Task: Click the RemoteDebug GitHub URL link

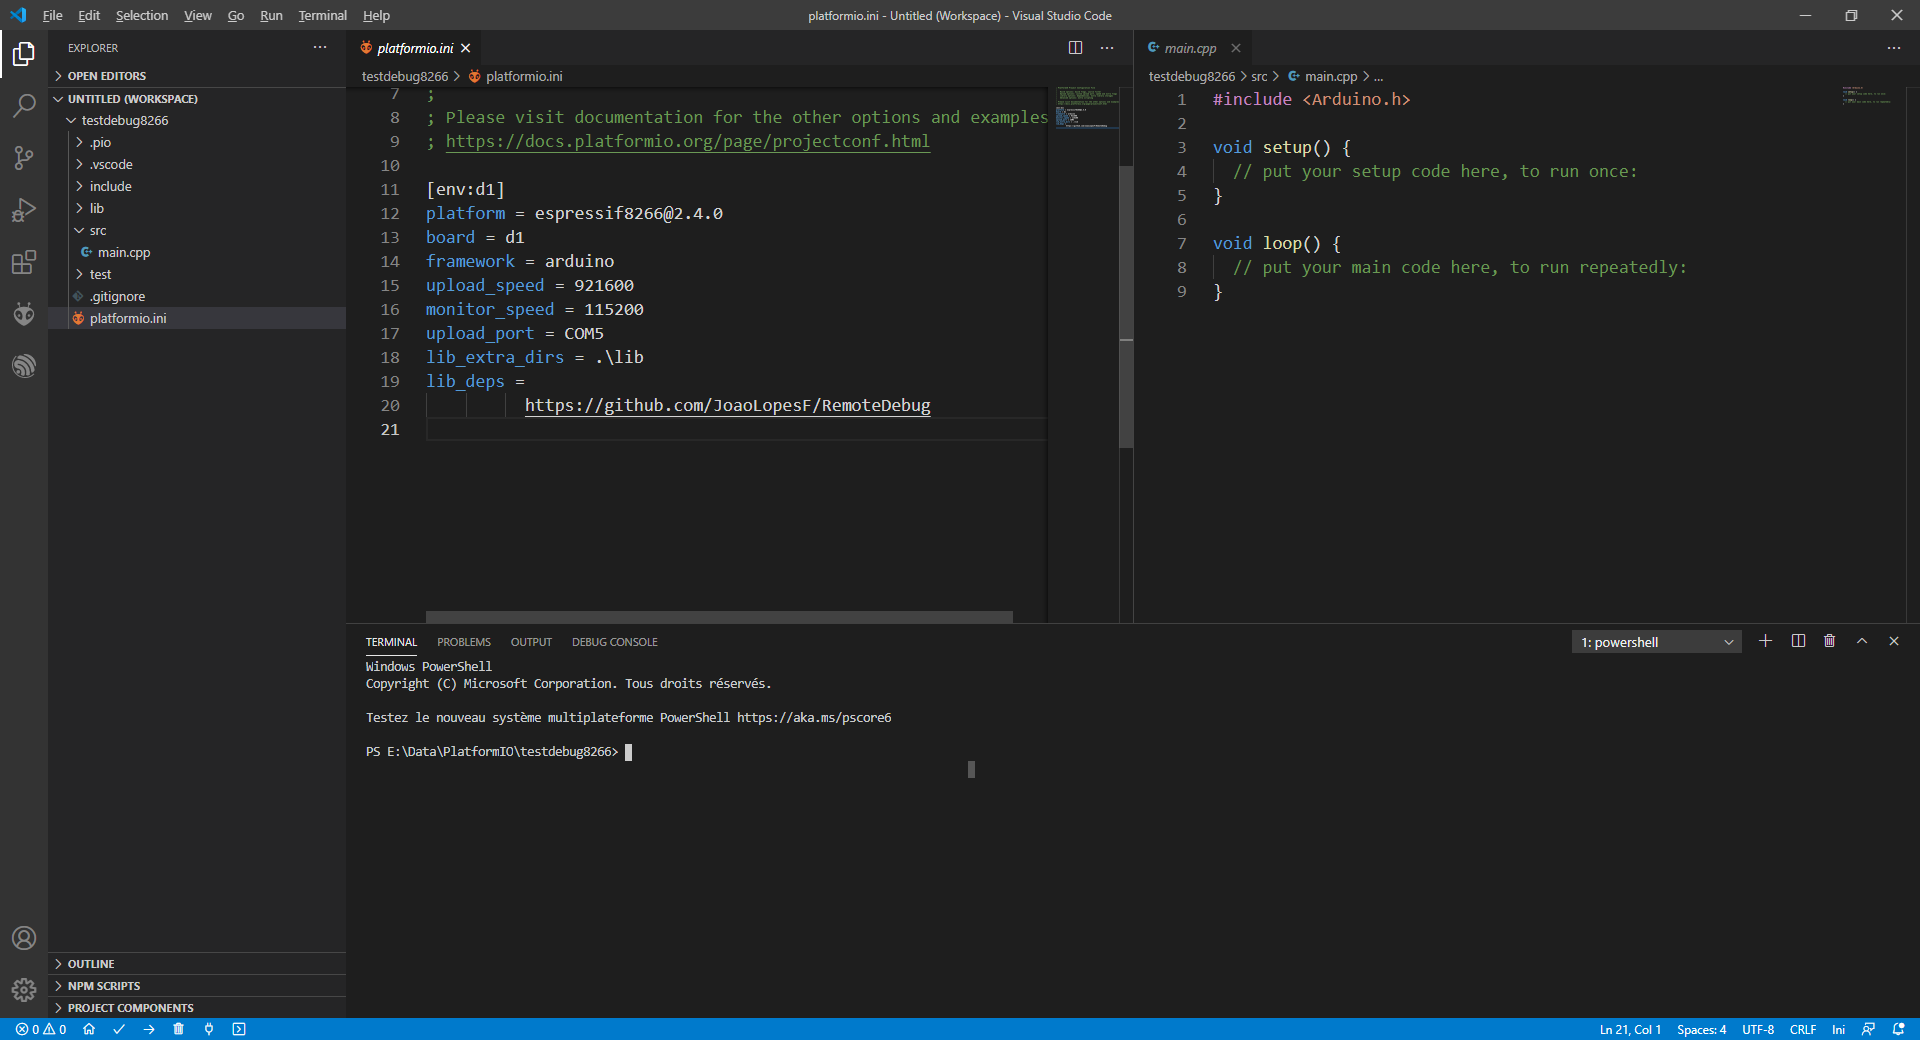Action: click(727, 405)
